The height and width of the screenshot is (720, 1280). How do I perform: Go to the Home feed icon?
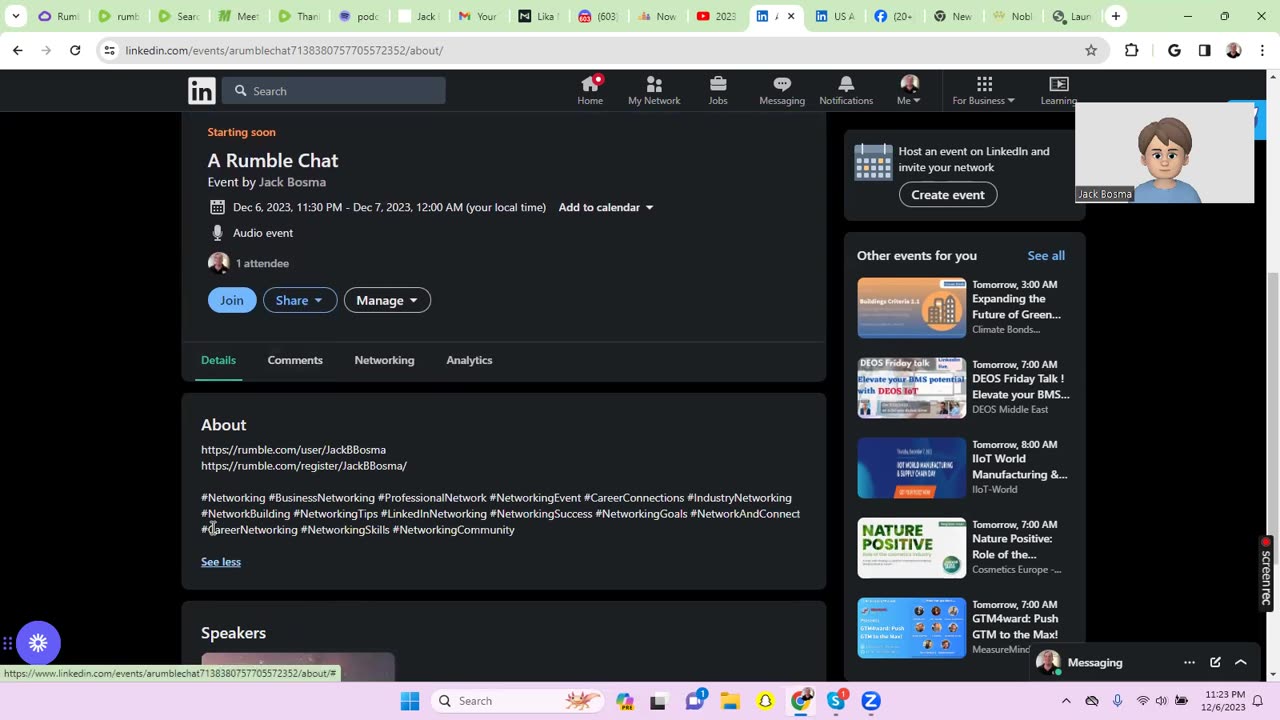[x=590, y=84]
